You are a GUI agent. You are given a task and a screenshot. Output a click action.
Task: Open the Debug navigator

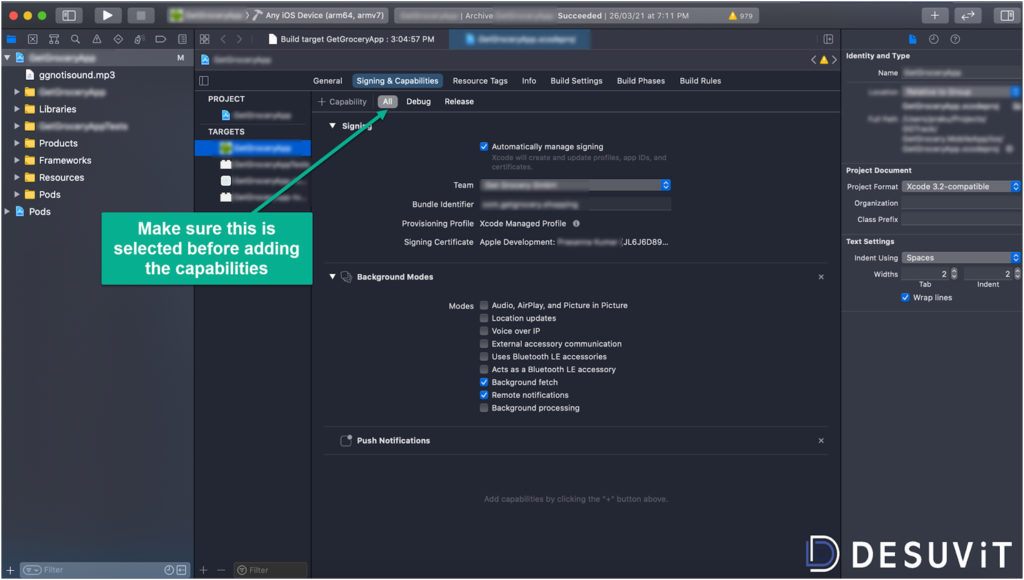pyautogui.click(x=139, y=39)
